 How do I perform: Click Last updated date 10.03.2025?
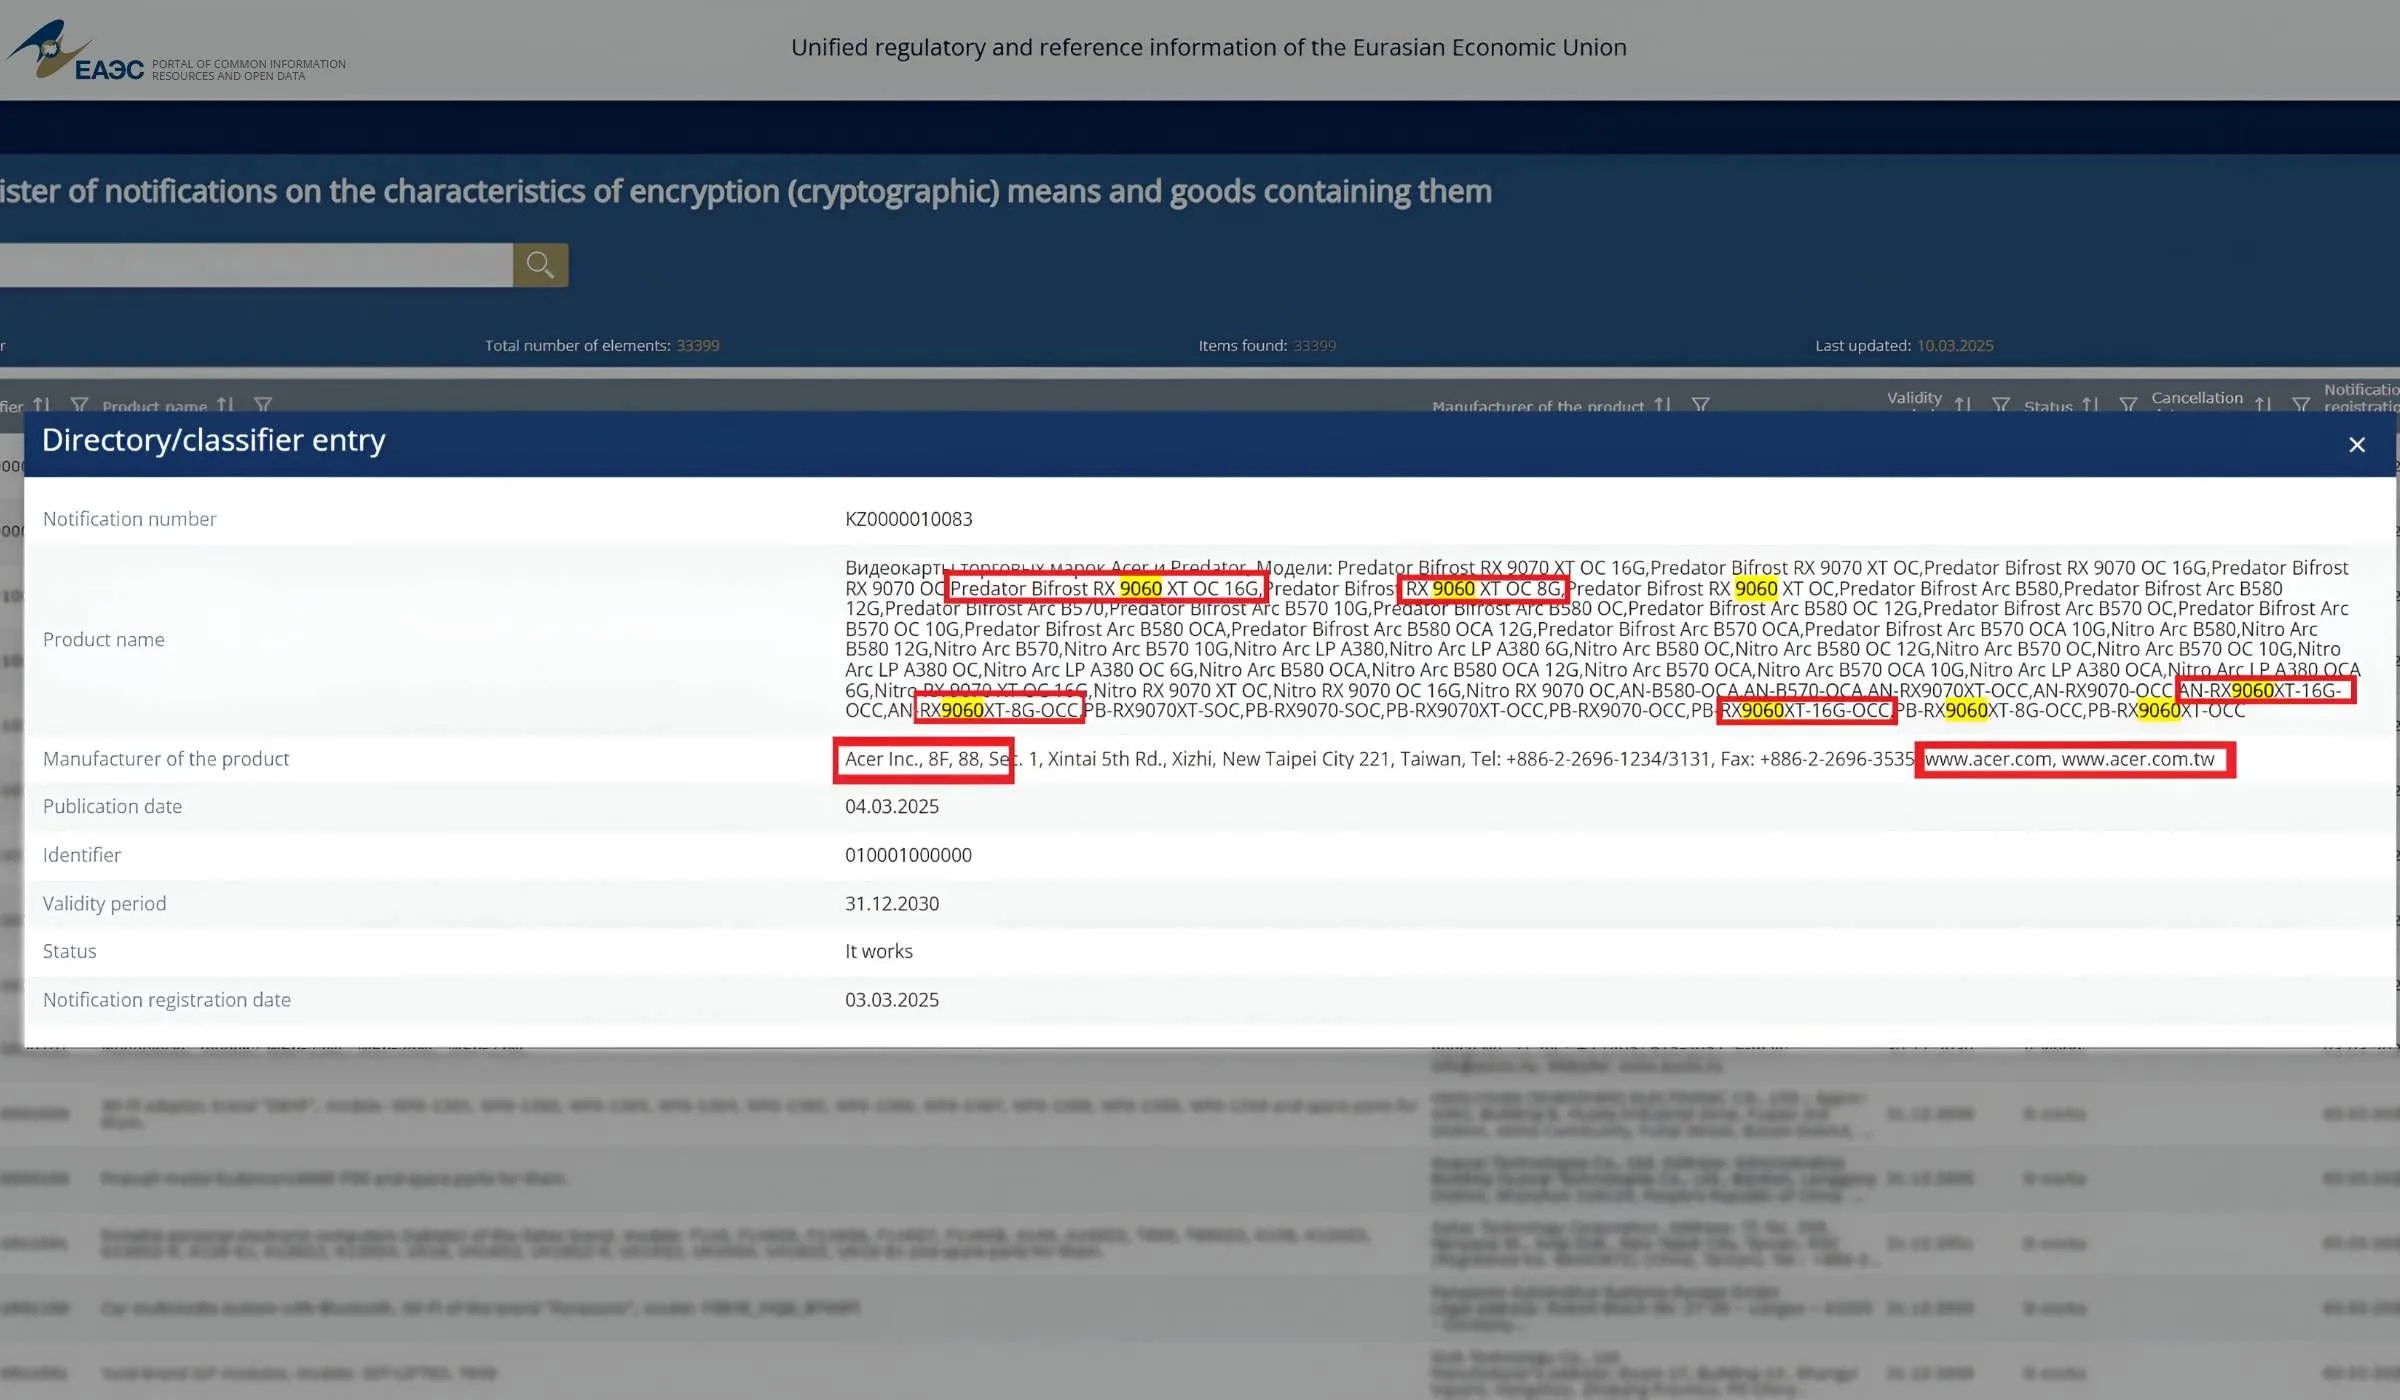[1955, 346]
